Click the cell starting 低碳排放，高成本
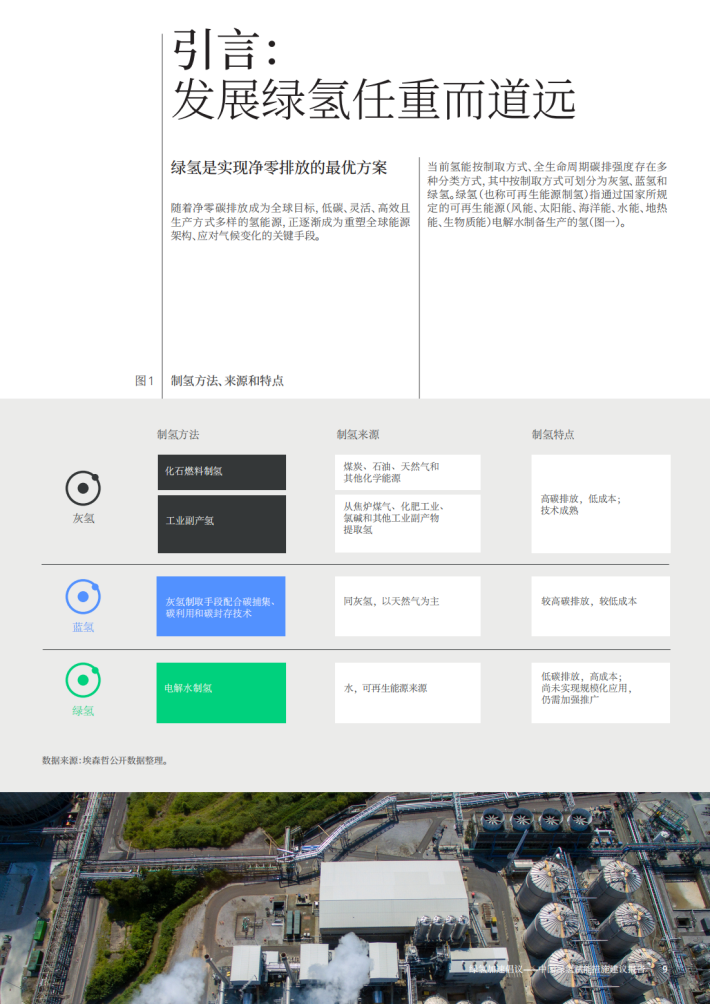Viewport: 710px width, 1004px height. 601,693
